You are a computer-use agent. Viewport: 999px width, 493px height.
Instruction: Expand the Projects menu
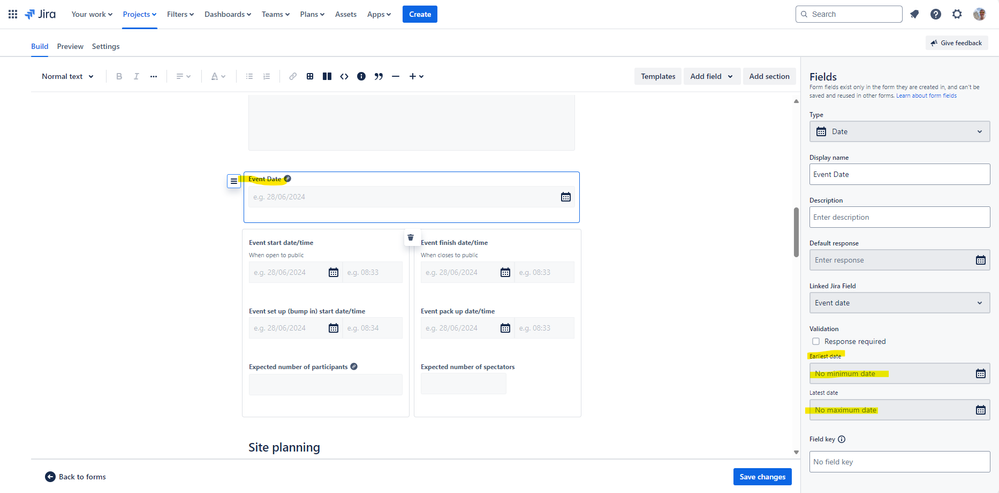140,14
